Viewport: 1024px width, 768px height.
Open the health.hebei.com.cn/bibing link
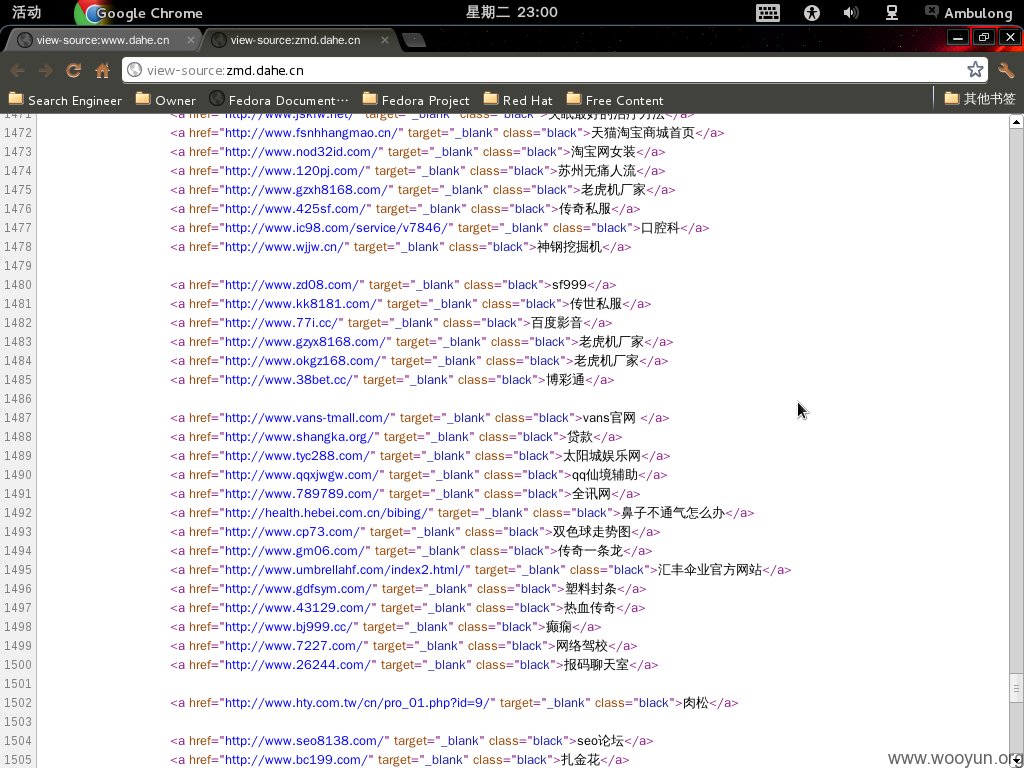327,513
